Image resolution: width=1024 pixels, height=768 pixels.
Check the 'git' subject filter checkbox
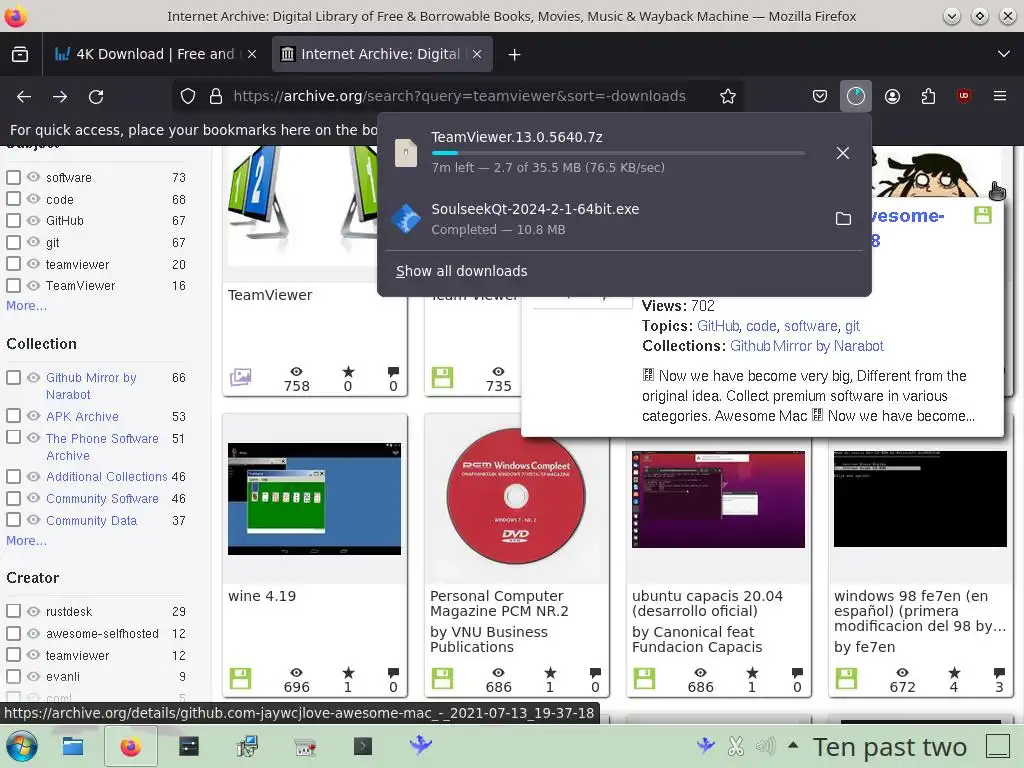coord(13,242)
